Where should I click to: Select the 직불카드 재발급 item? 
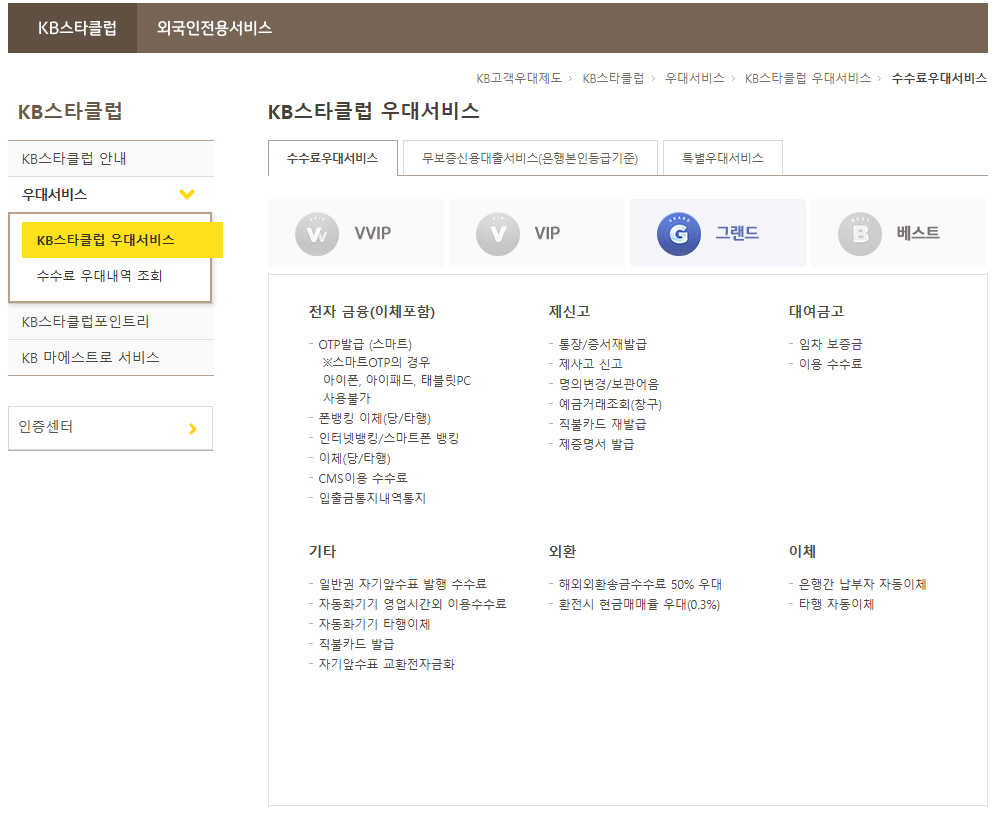(x=602, y=424)
